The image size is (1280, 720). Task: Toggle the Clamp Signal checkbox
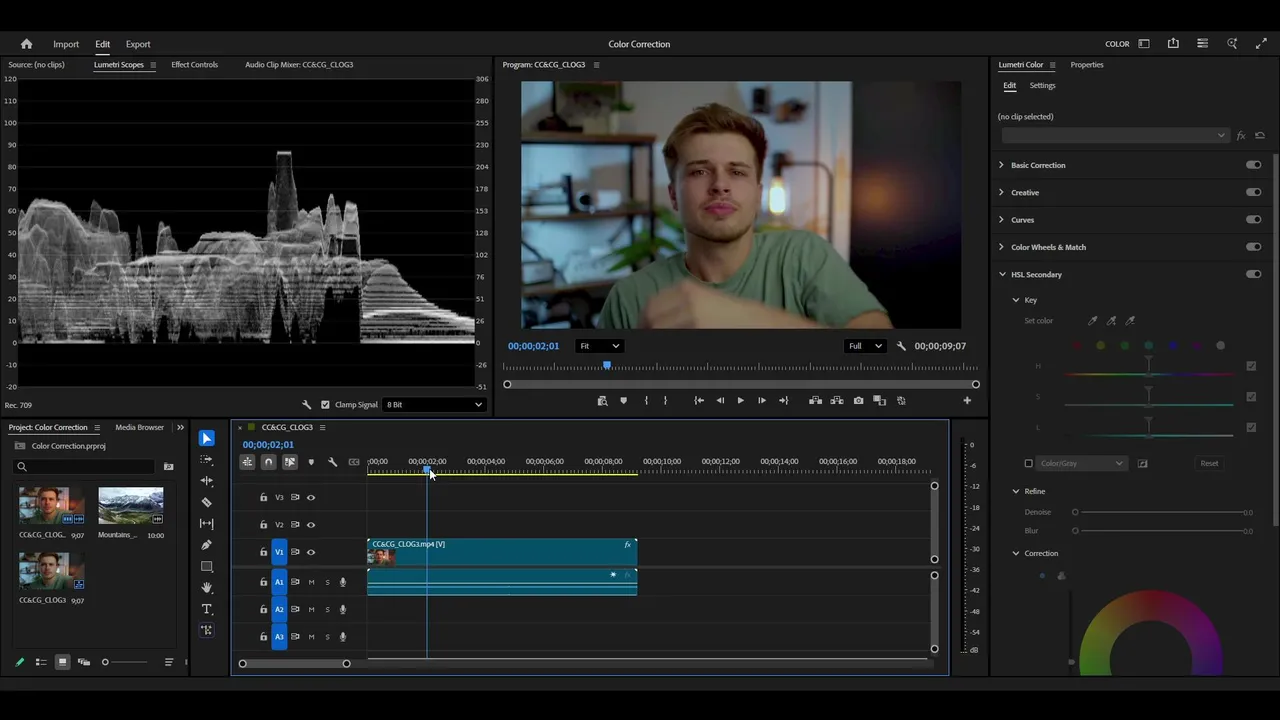tap(325, 405)
